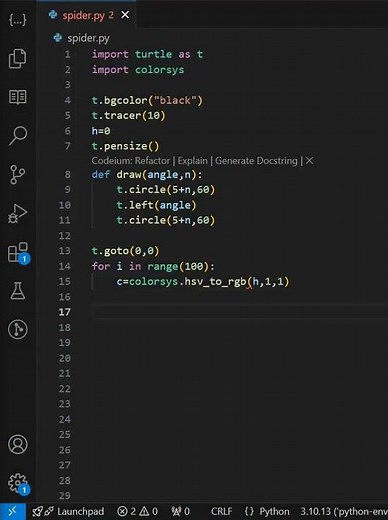Open the Search view

17,135
